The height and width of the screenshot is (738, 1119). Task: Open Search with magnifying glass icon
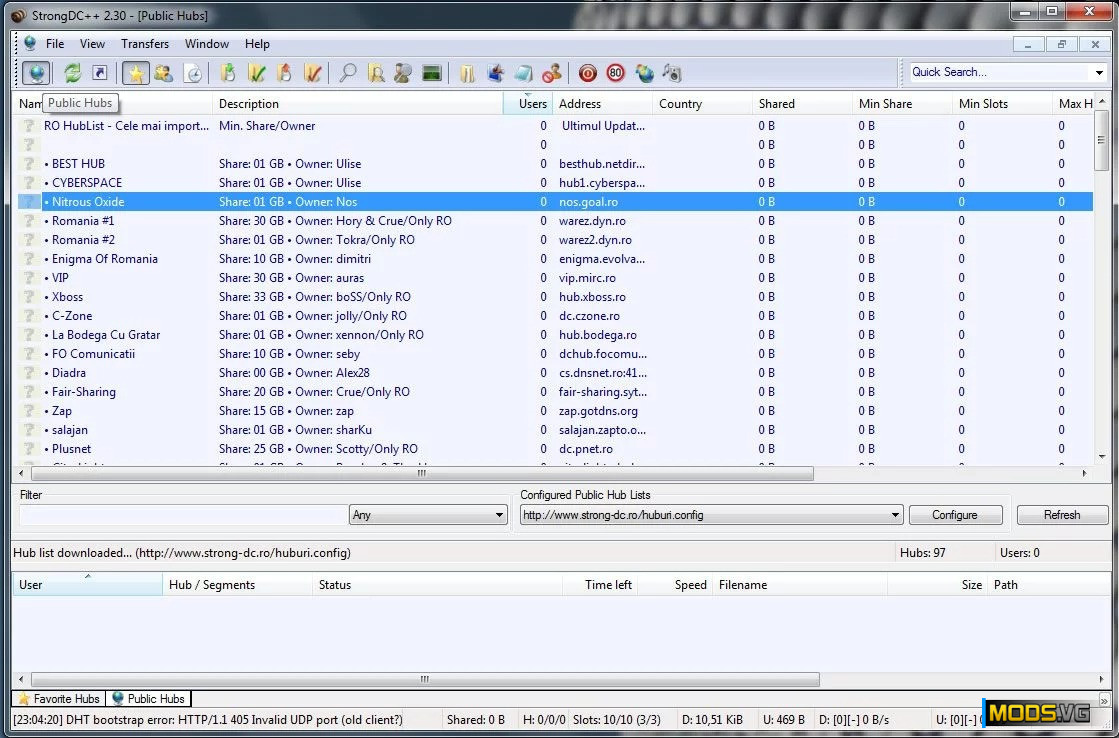click(x=347, y=73)
